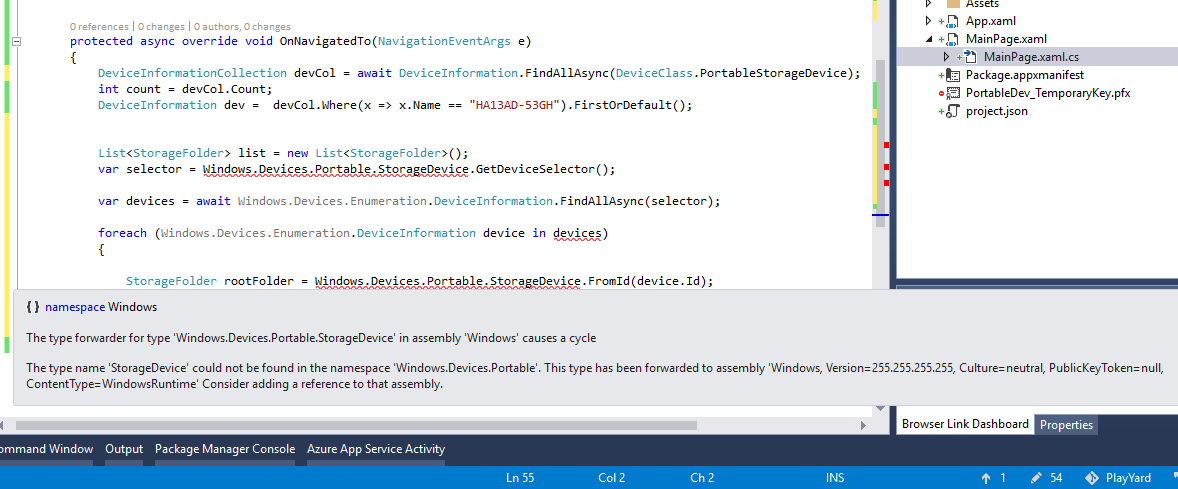Open the Output tab
1178x489 pixels.
[x=124, y=449]
